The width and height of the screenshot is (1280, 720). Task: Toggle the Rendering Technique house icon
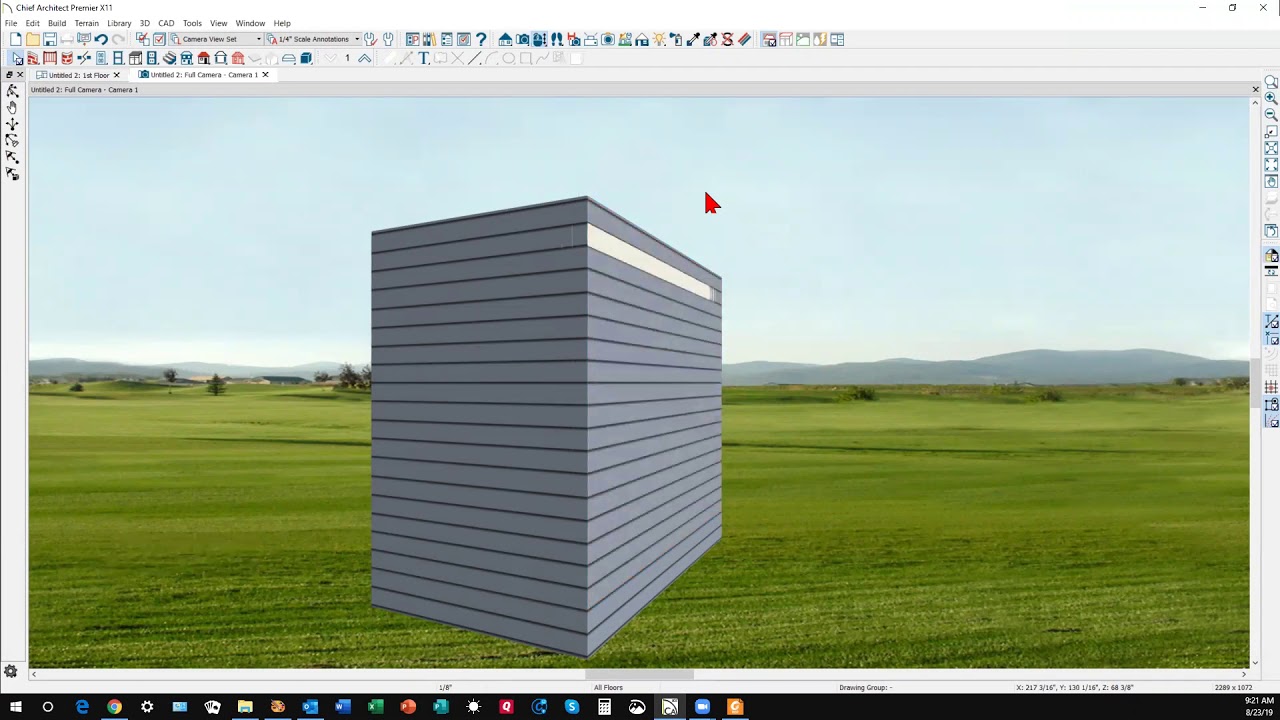pos(768,39)
